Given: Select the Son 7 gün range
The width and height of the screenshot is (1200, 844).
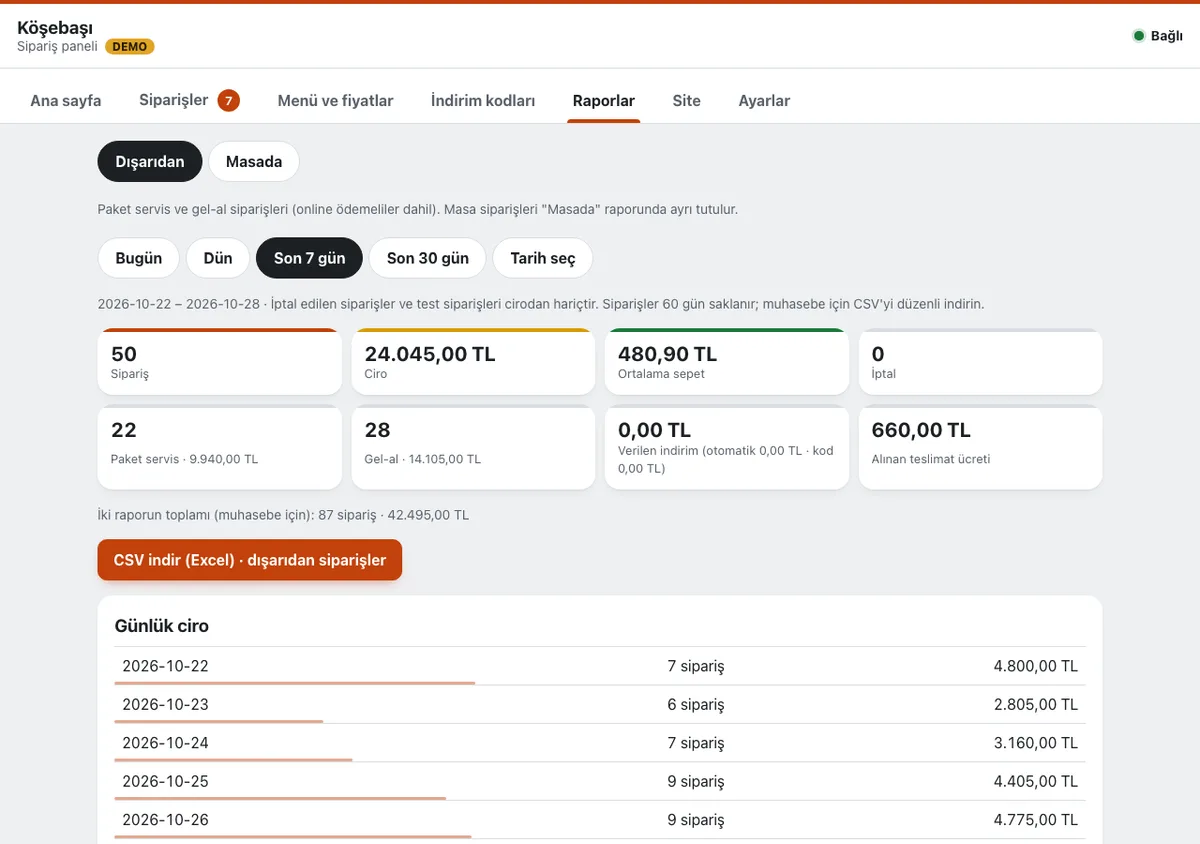Looking at the screenshot, I should 310,258.
